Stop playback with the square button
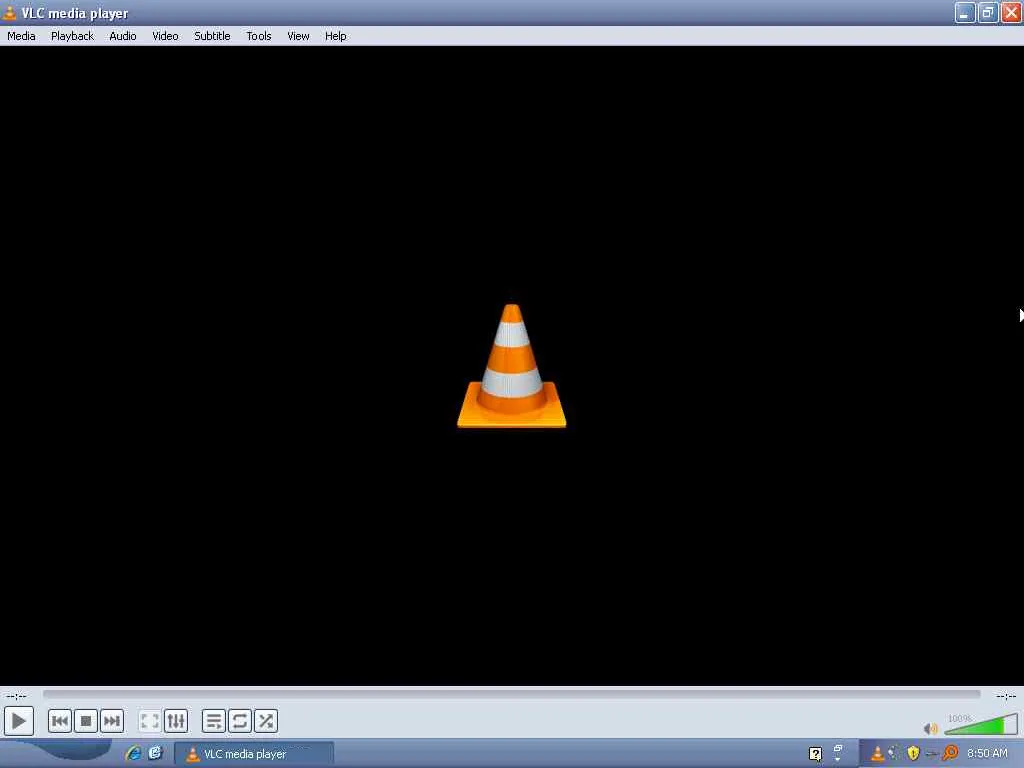This screenshot has width=1024, height=768. point(86,721)
